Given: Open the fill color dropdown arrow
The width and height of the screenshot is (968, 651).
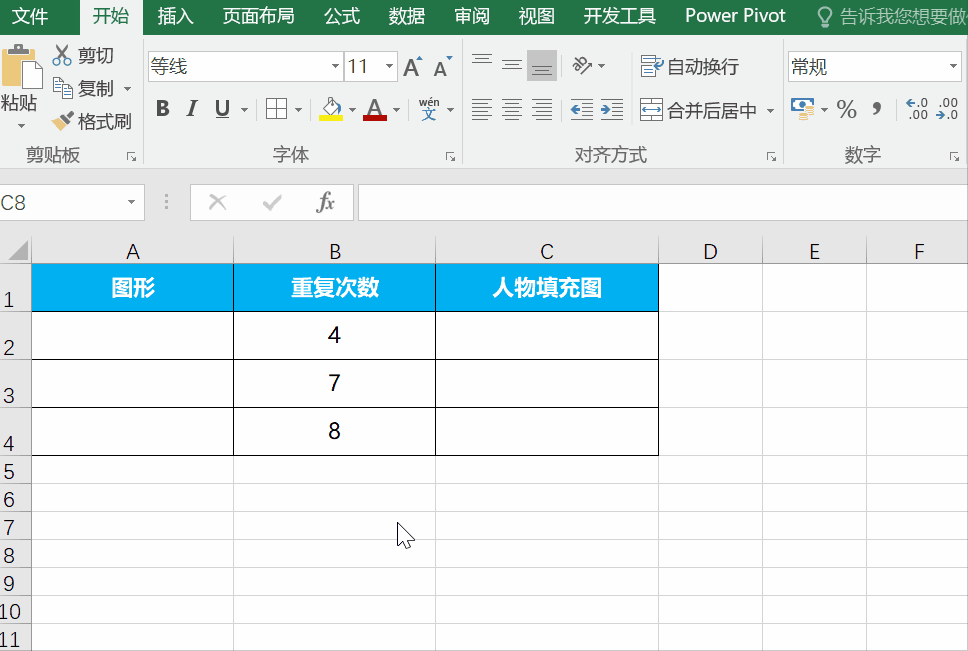Looking at the screenshot, I should click(x=351, y=110).
